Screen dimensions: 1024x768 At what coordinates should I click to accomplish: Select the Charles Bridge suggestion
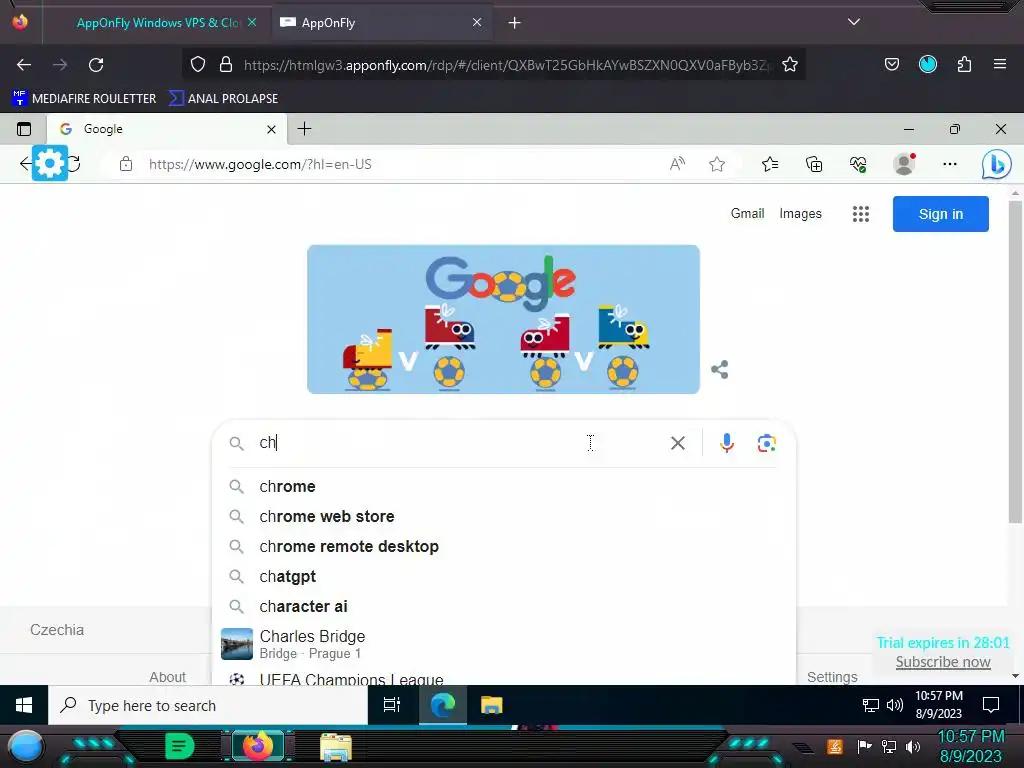(504, 644)
